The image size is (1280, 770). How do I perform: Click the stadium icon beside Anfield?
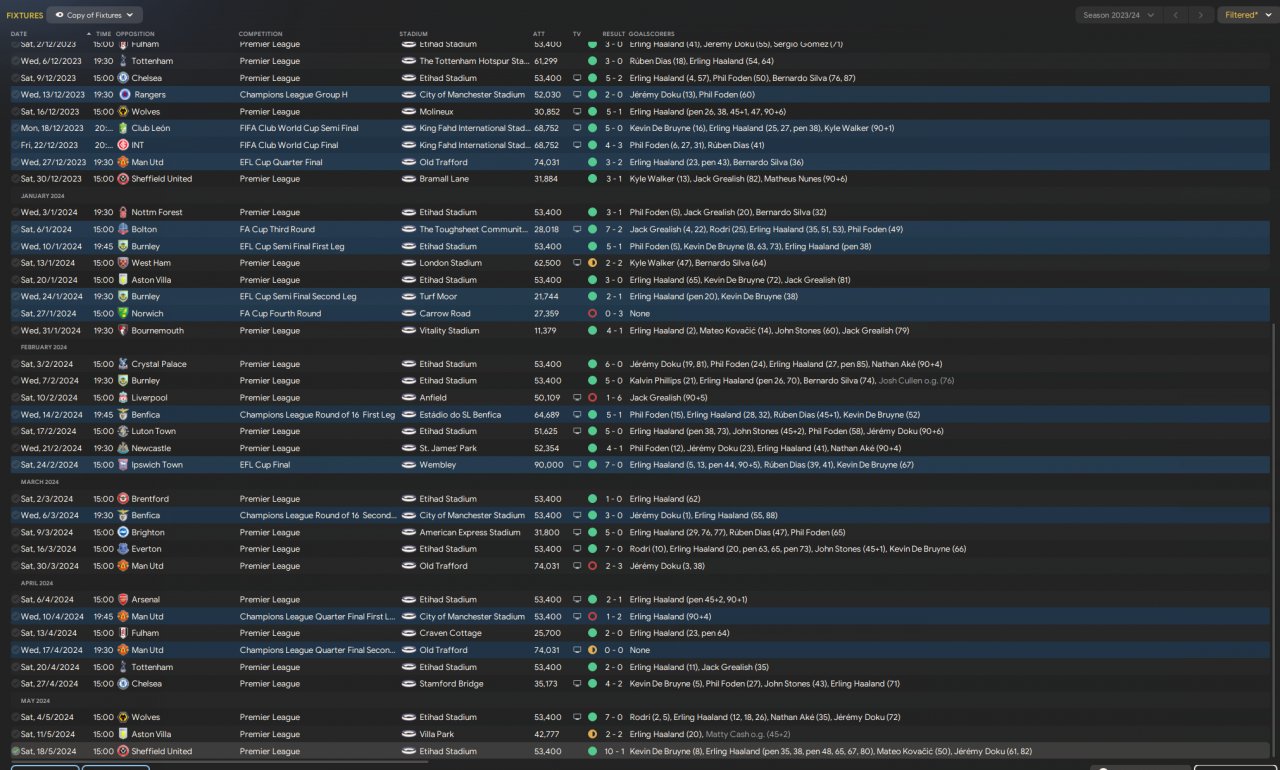409,398
